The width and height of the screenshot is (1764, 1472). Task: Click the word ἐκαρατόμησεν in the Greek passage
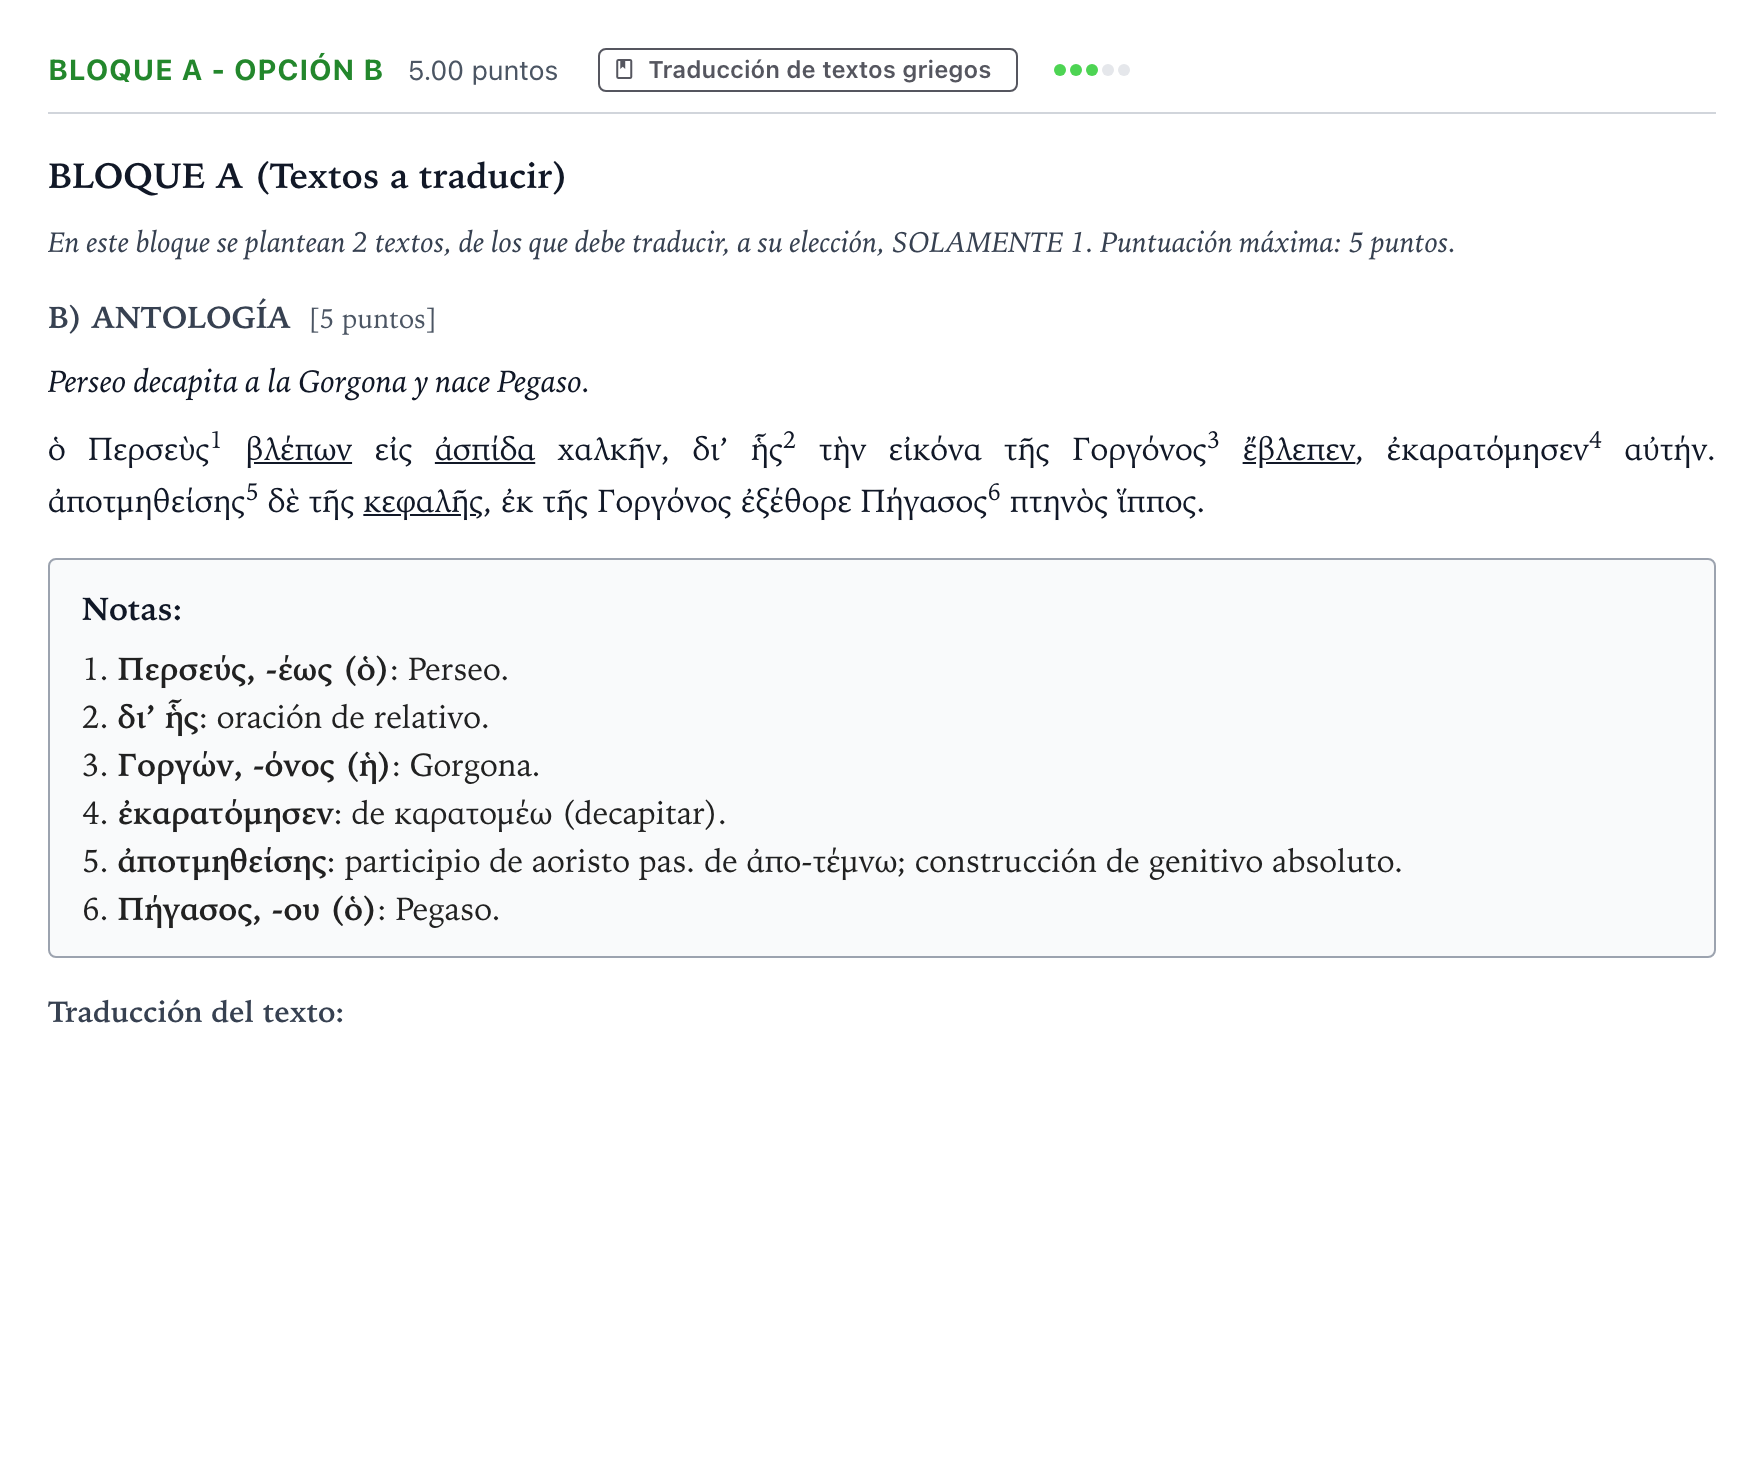[x=1487, y=451]
